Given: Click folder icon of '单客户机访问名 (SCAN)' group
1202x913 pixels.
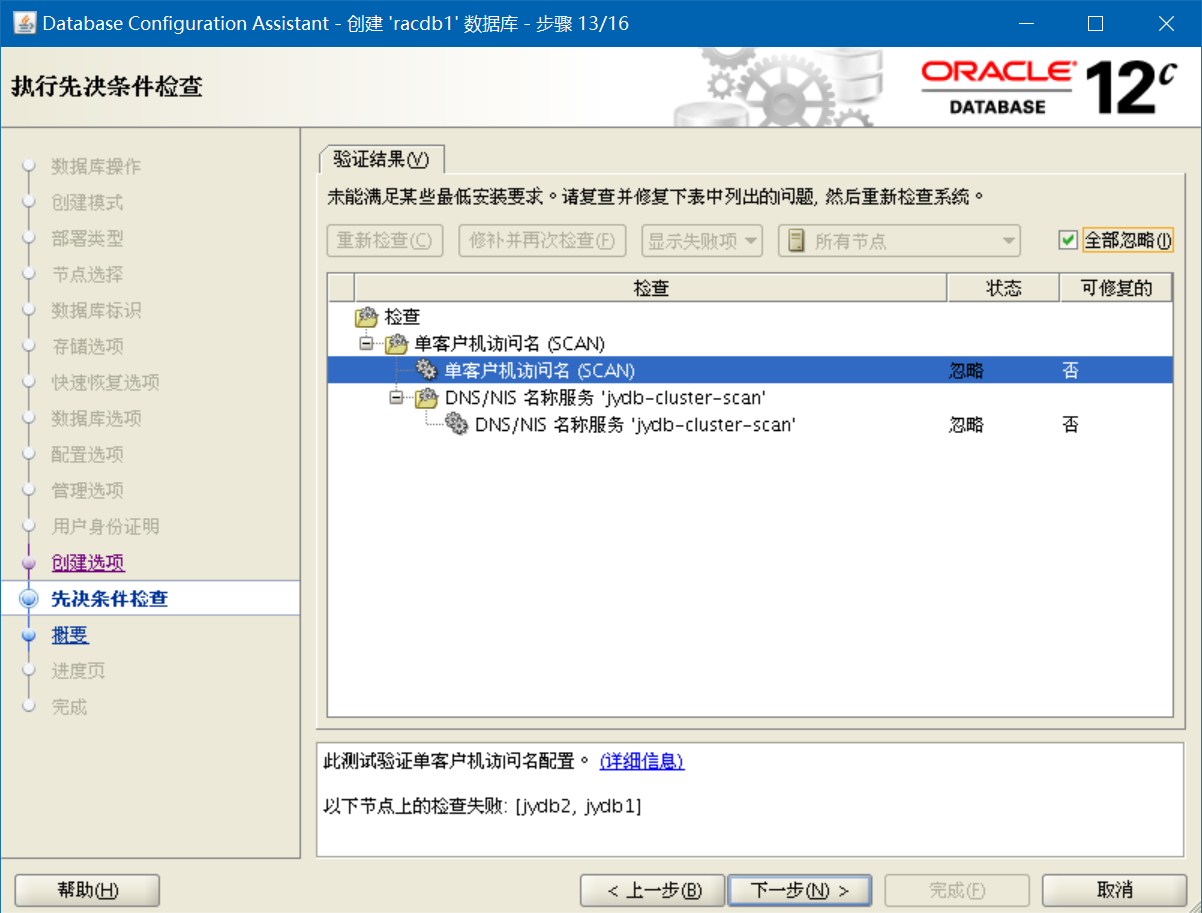Looking at the screenshot, I should tap(397, 344).
